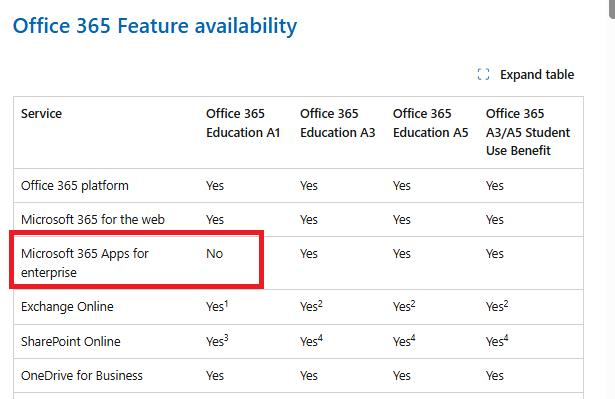Click the No cell for Microsoft 365 Apps
This screenshot has height=399, width=615.
coord(215,253)
